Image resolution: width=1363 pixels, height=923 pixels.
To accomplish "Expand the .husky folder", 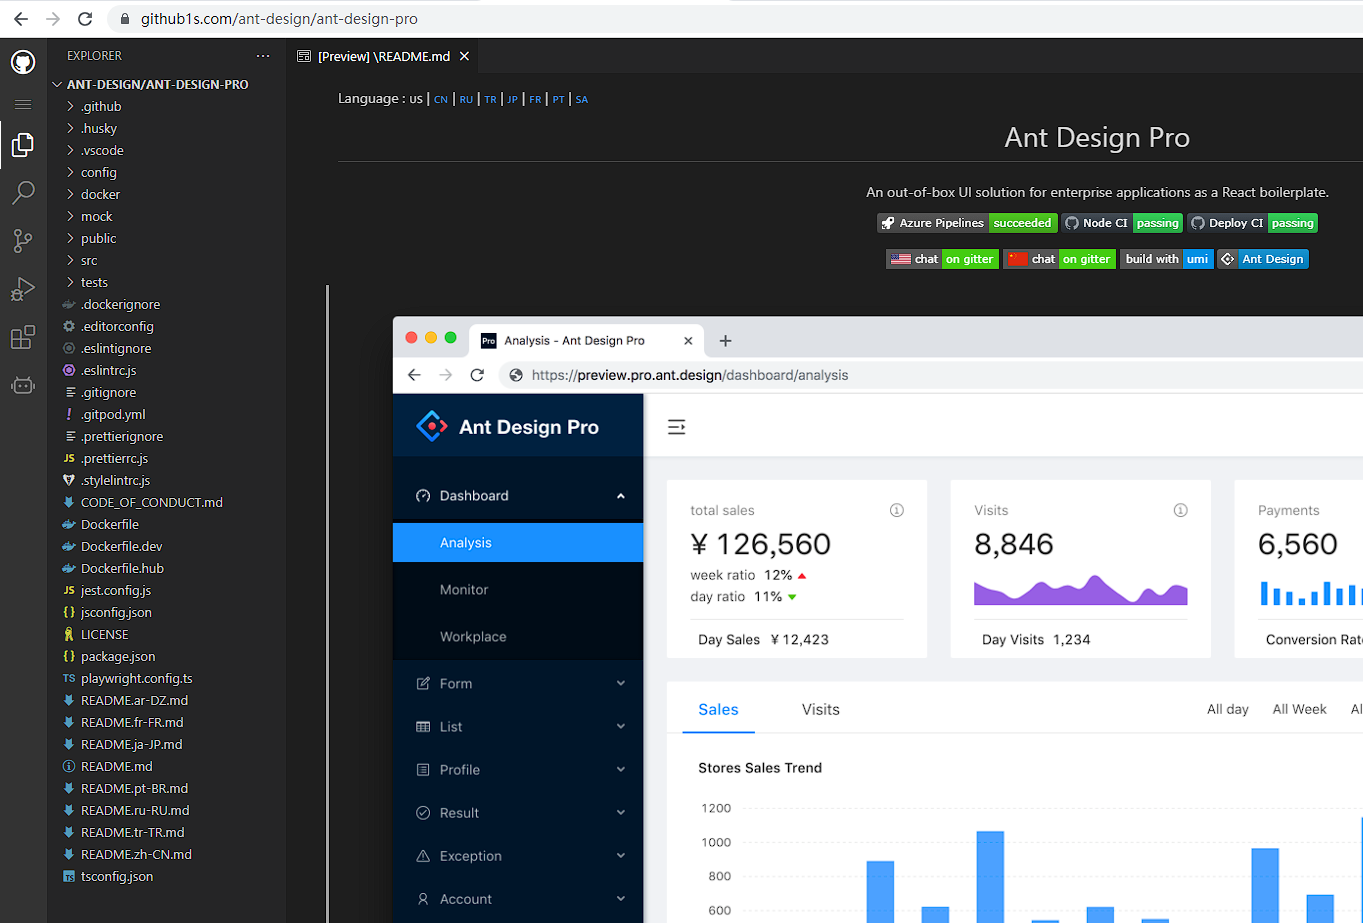I will click(167, 129).
